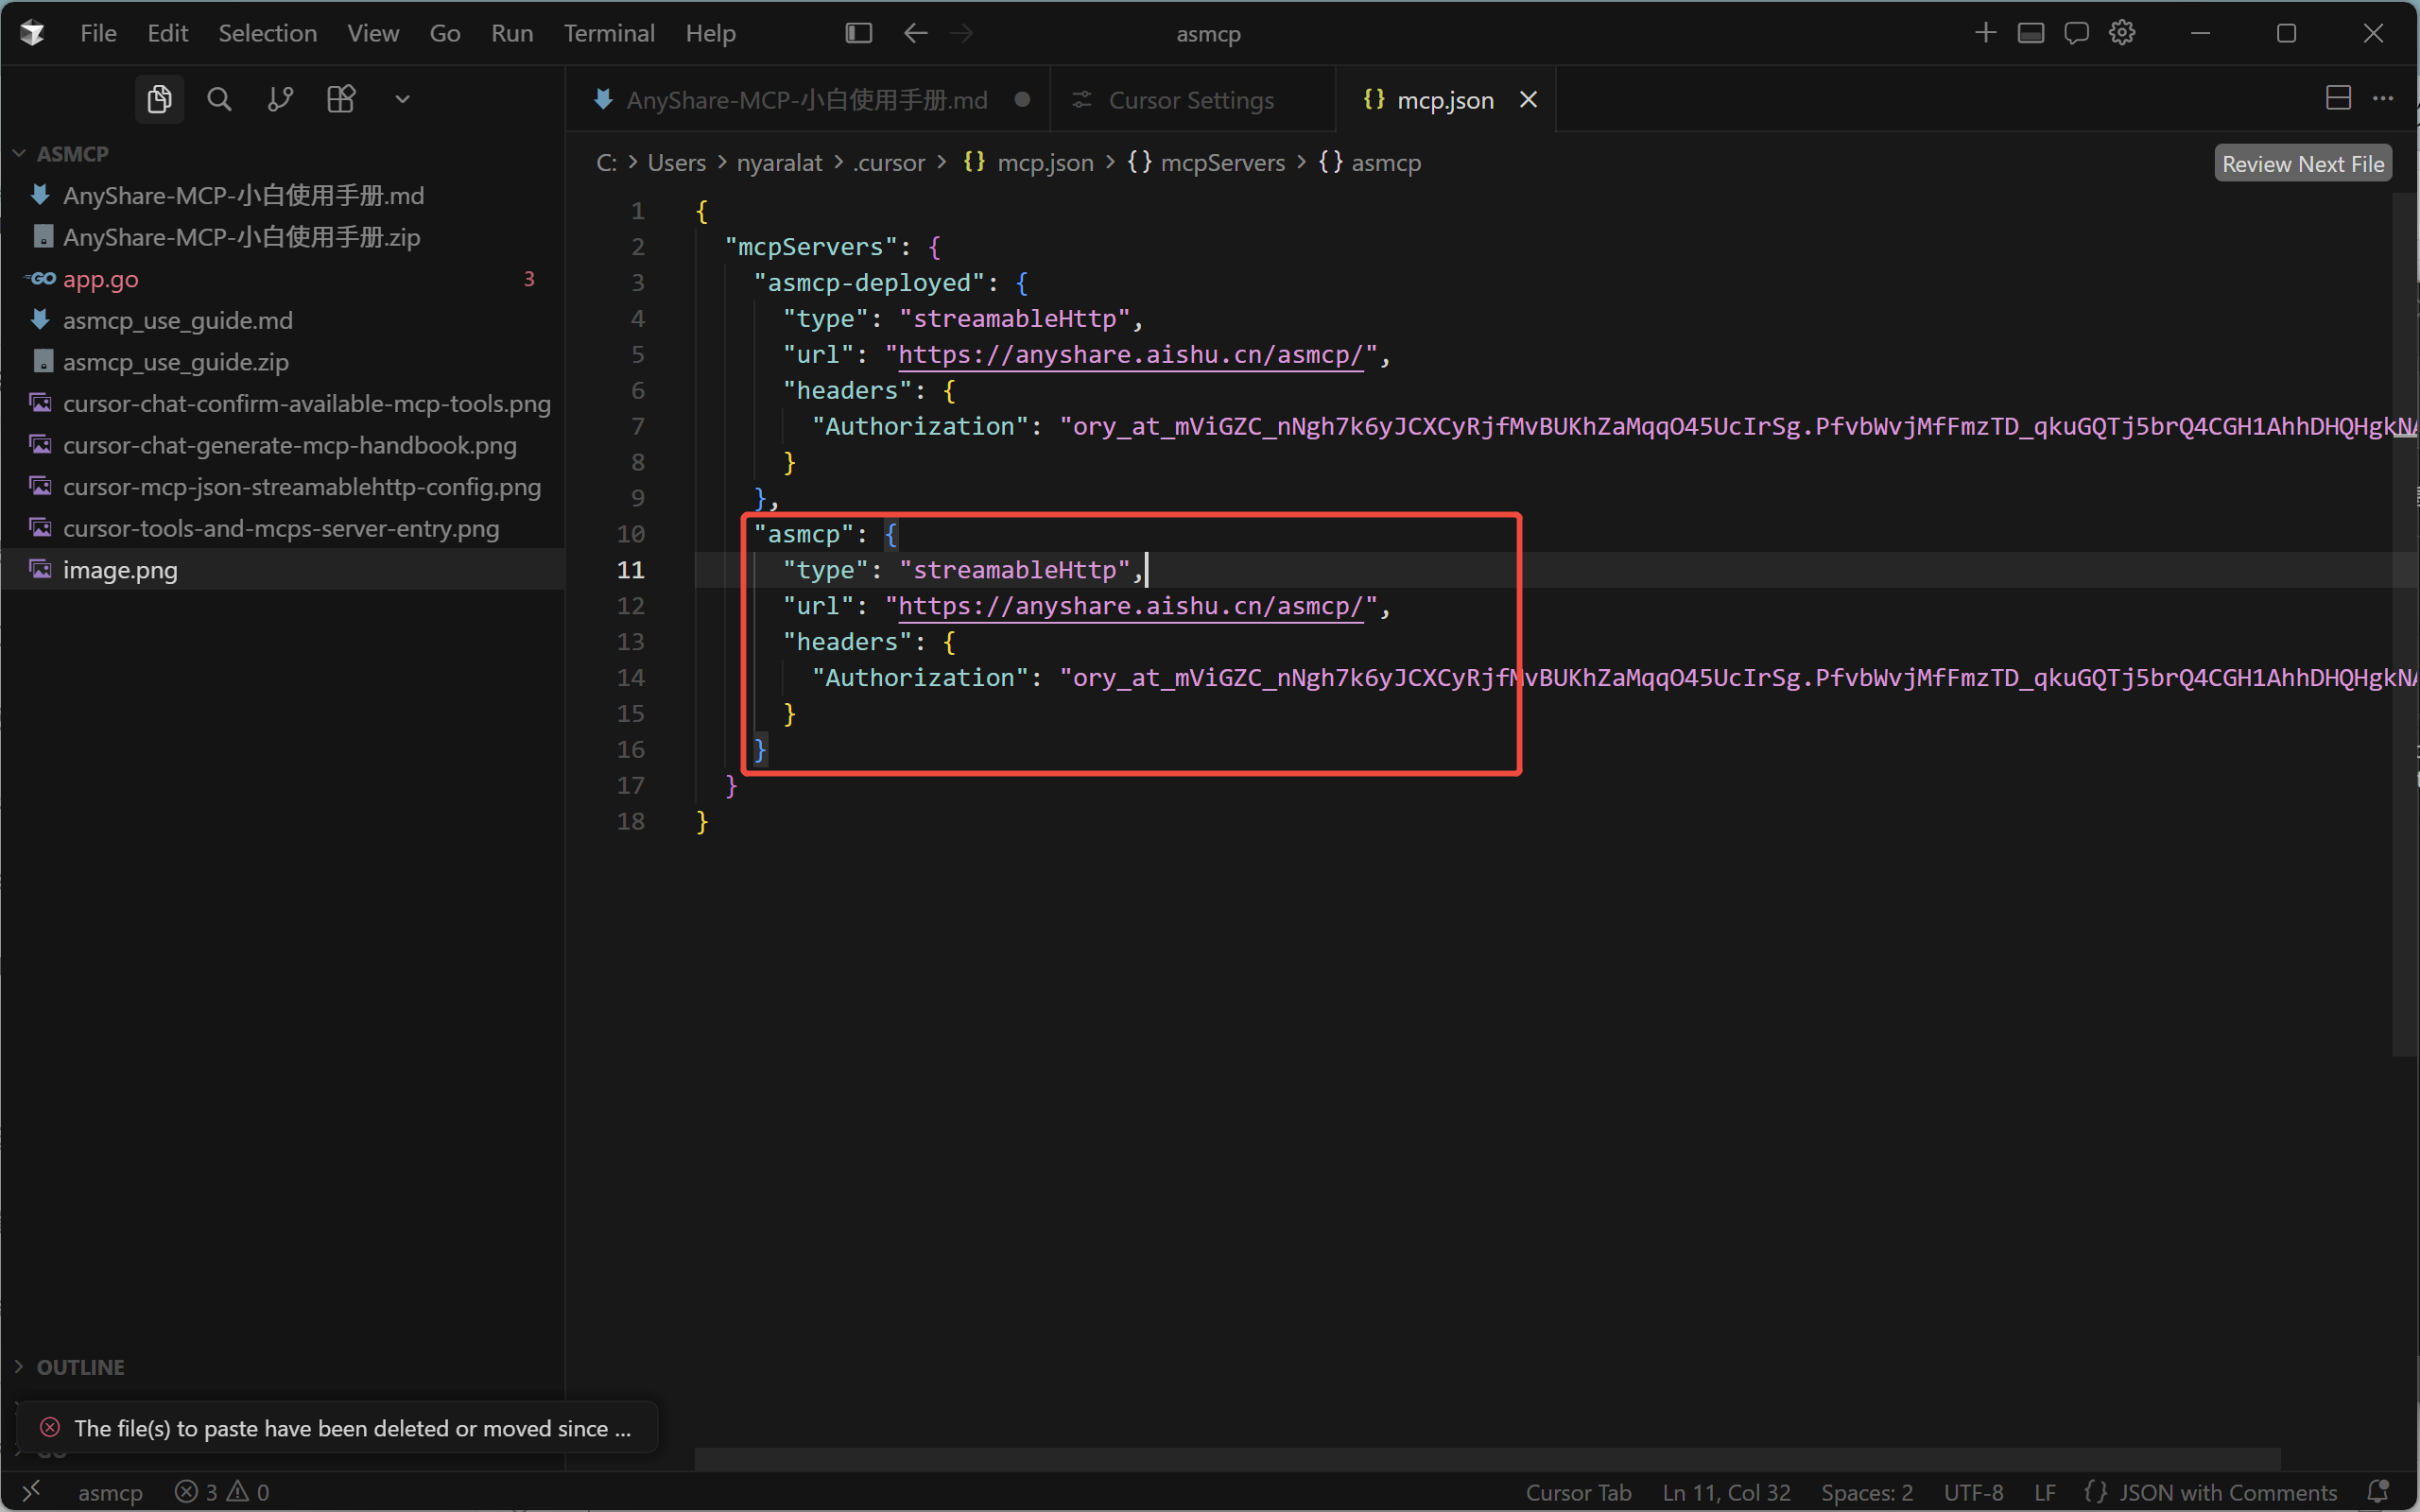Open the Source Control view icon
This screenshot has width=2420, height=1512.
coord(280,99)
